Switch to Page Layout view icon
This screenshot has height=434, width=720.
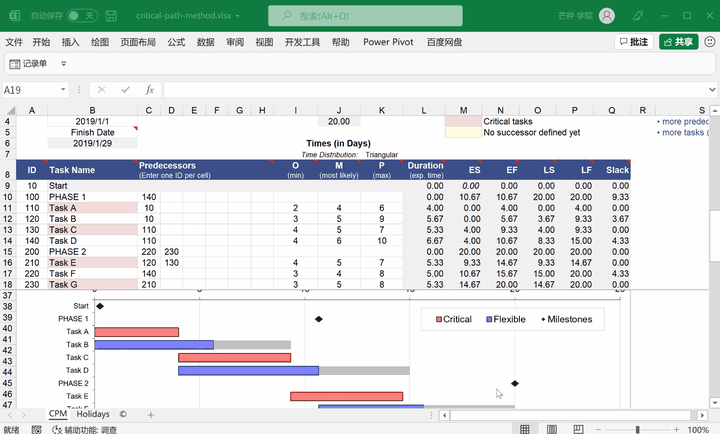[x=551, y=429]
